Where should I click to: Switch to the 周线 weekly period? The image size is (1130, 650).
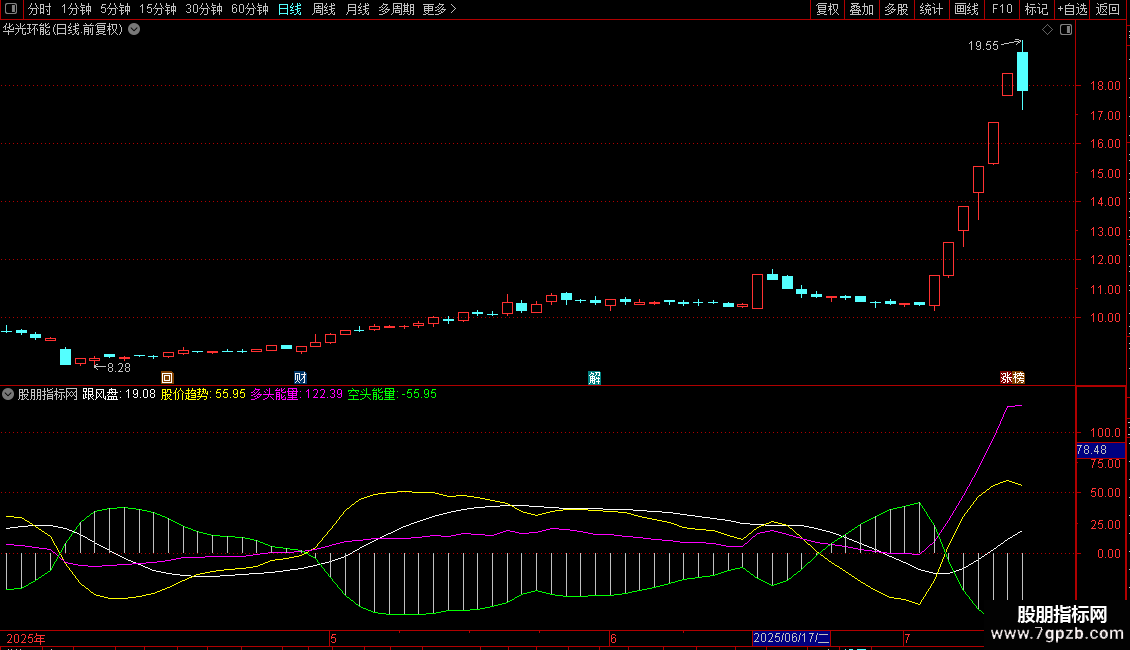pos(324,9)
